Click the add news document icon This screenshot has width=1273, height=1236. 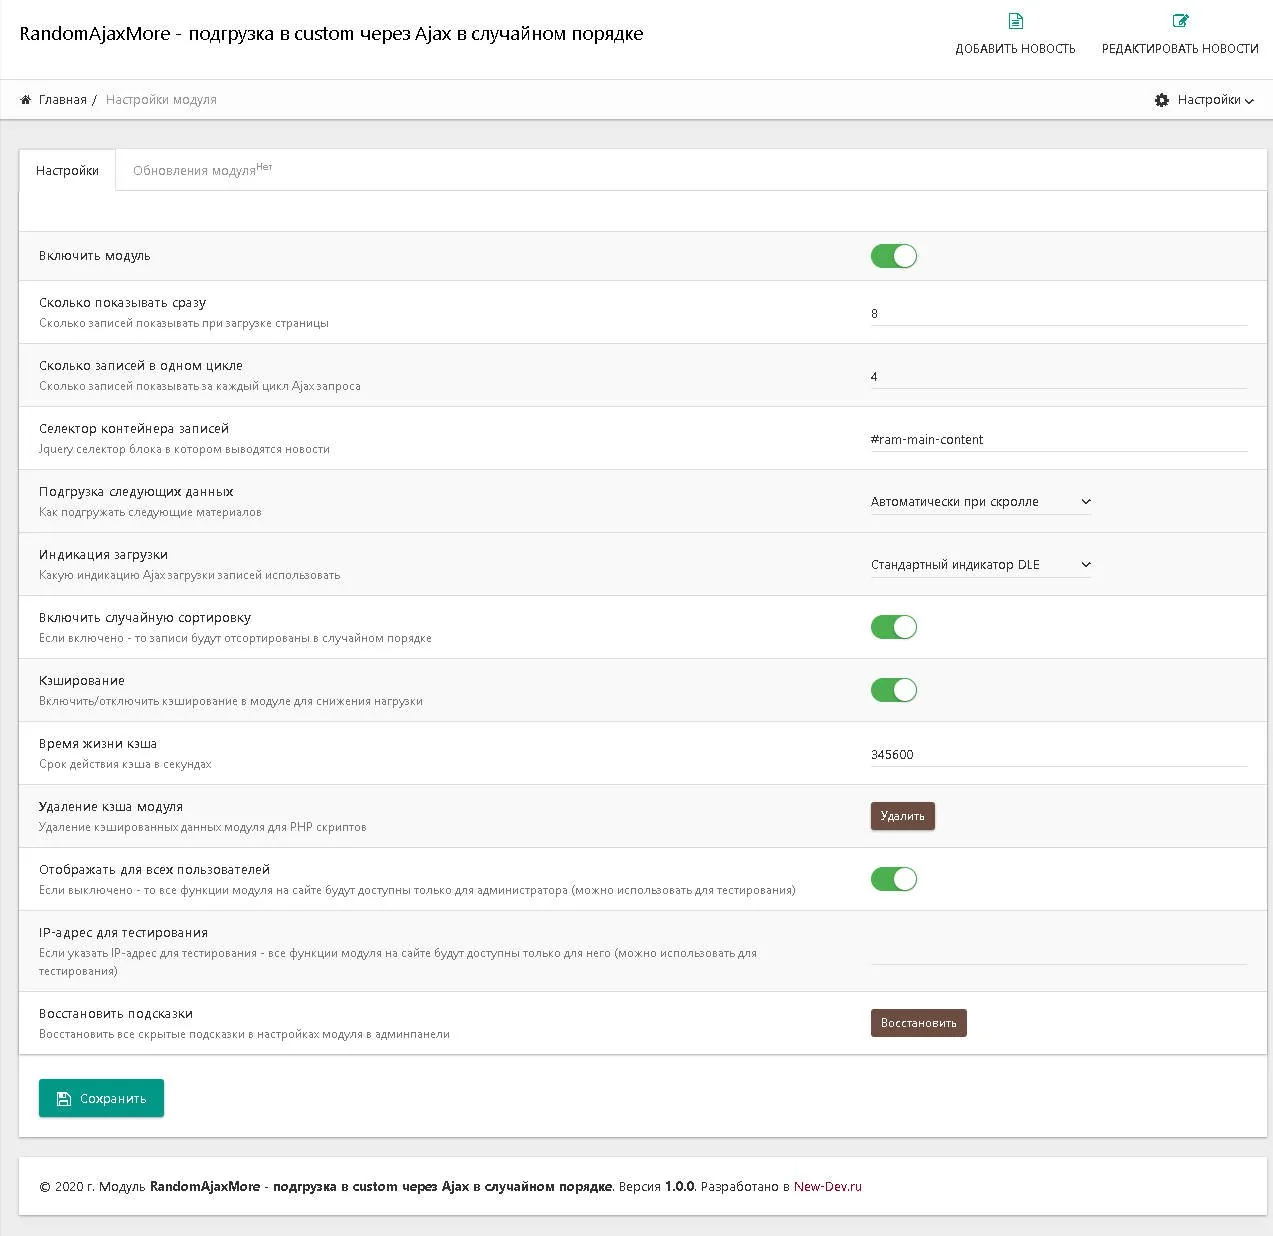[x=1015, y=21]
